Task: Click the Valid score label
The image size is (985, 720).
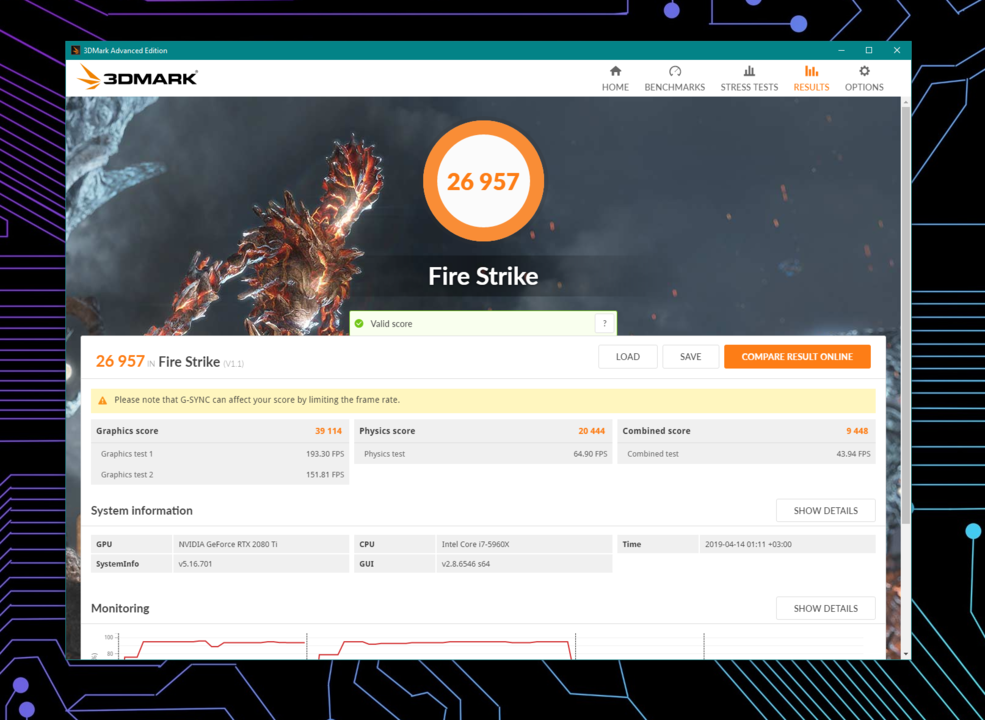Action: coord(391,324)
